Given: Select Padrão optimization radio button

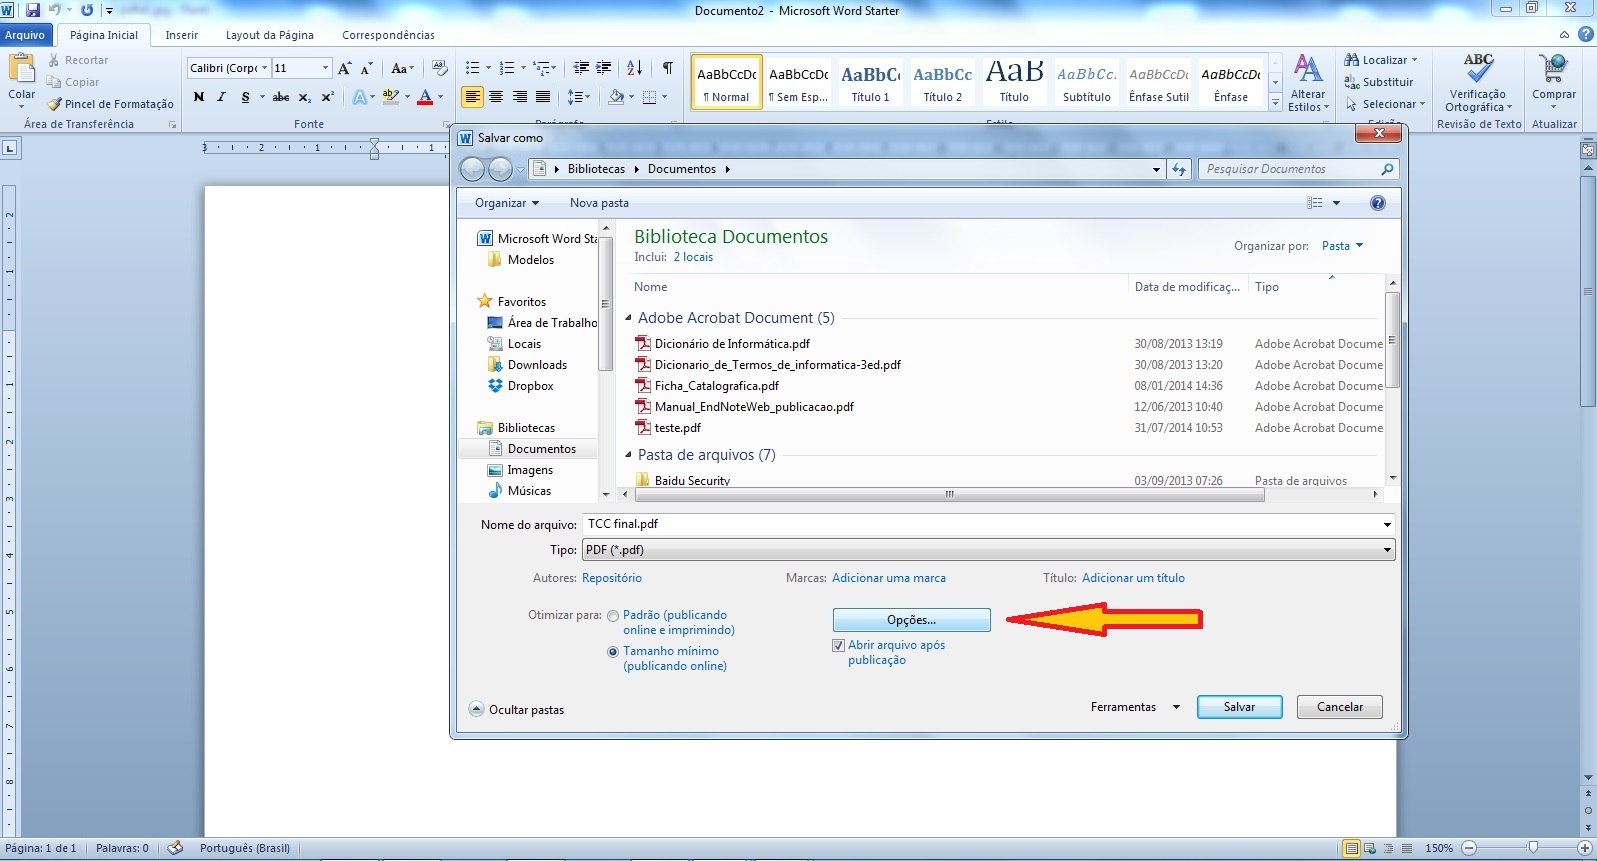Looking at the screenshot, I should [613, 616].
